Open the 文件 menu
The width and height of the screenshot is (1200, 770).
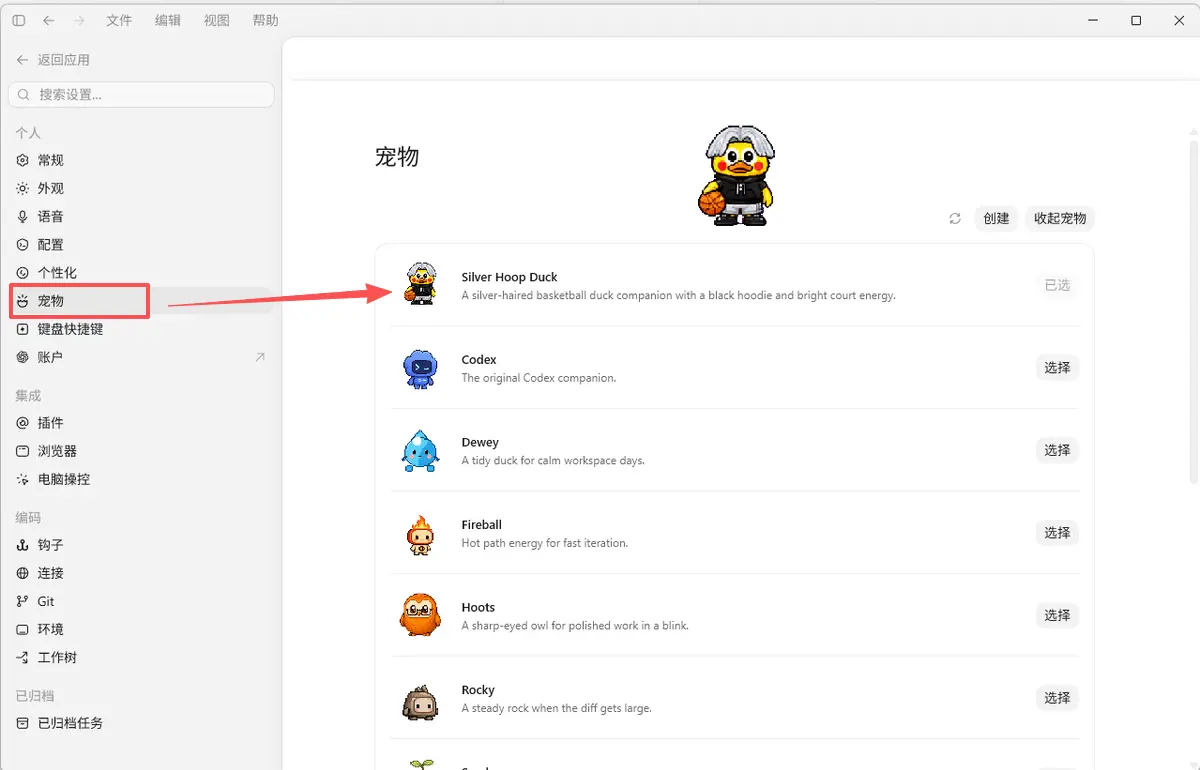pyautogui.click(x=119, y=20)
